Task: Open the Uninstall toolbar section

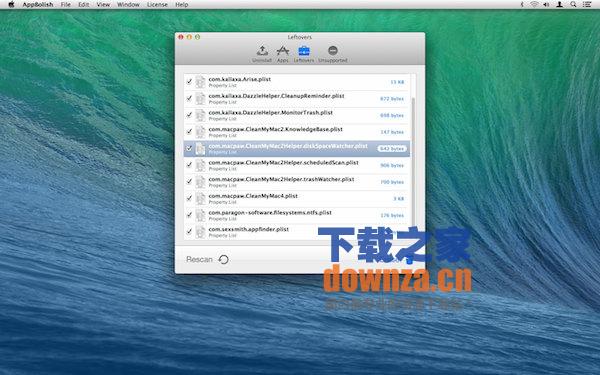Action: 262,54
